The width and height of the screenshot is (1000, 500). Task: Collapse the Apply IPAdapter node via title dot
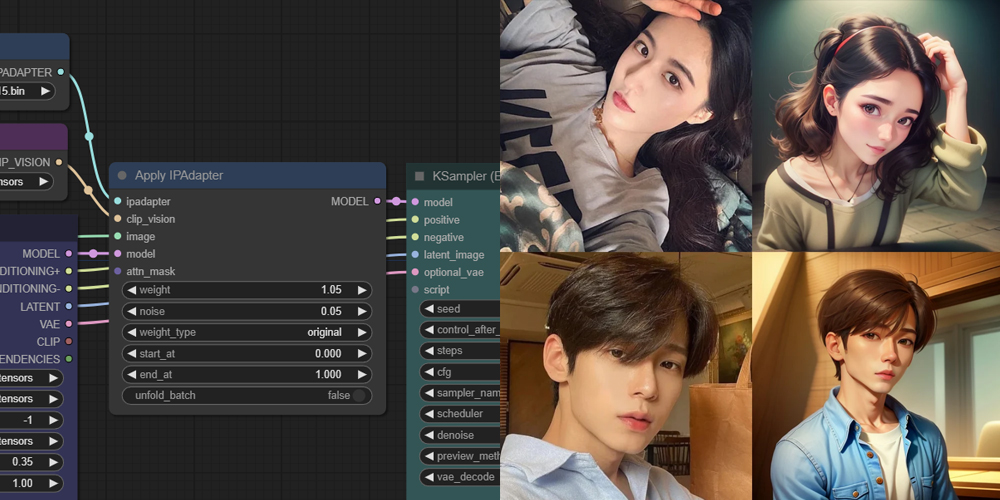click(x=122, y=175)
